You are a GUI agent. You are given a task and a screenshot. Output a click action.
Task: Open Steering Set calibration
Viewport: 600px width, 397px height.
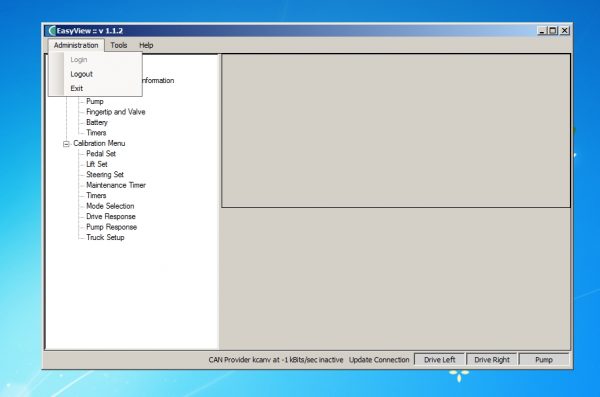click(105, 175)
